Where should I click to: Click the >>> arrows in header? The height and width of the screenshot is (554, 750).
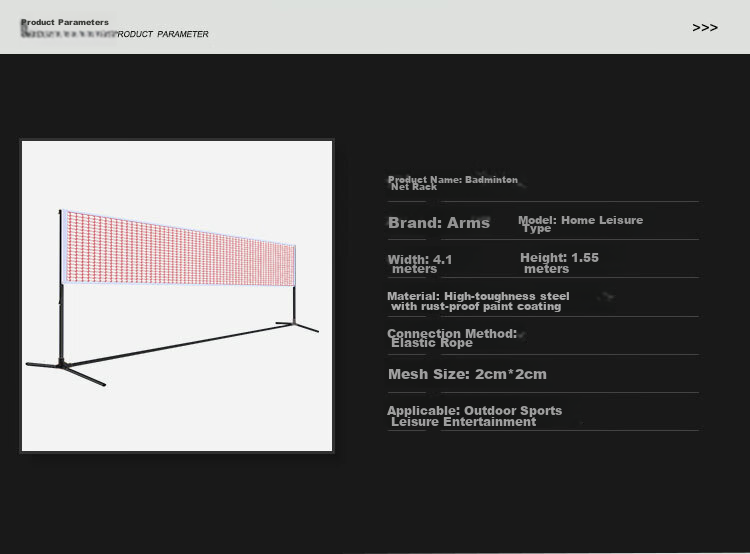[x=705, y=28]
